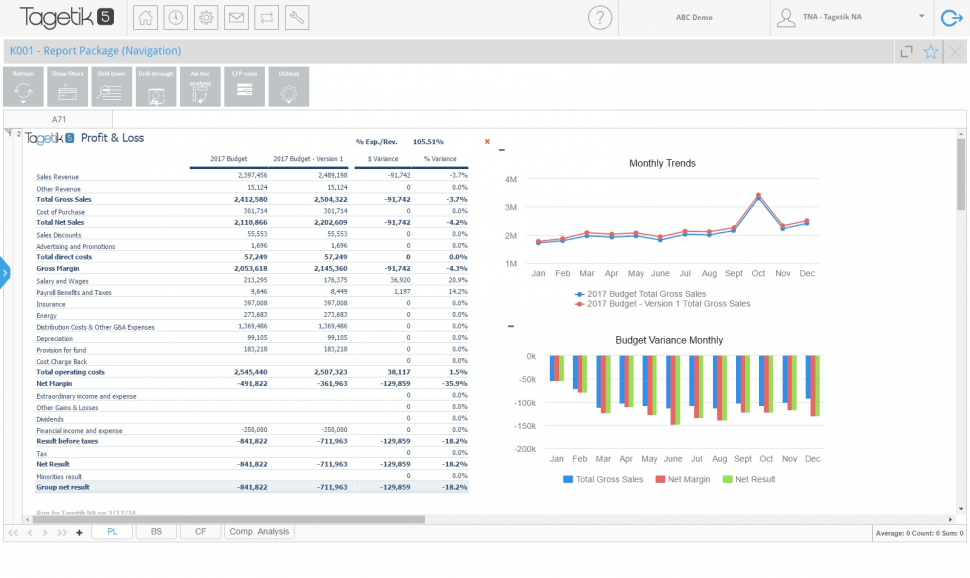Switch to the PL sheet tab
This screenshot has width=970, height=578.
[112, 532]
